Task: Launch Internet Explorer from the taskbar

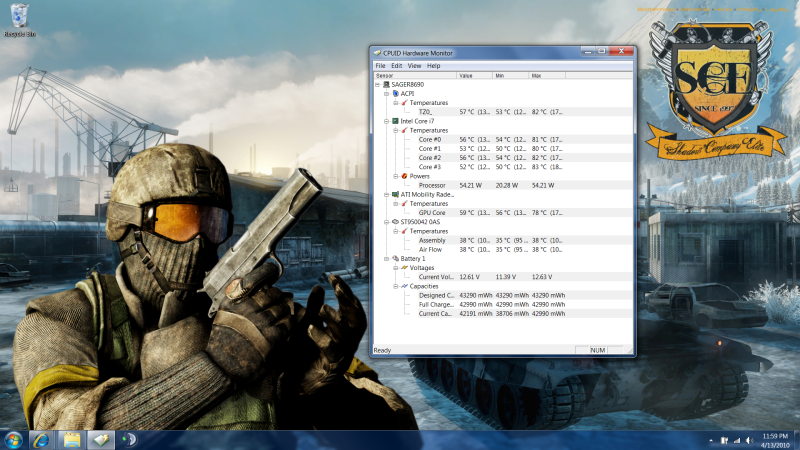Action: 42,439
